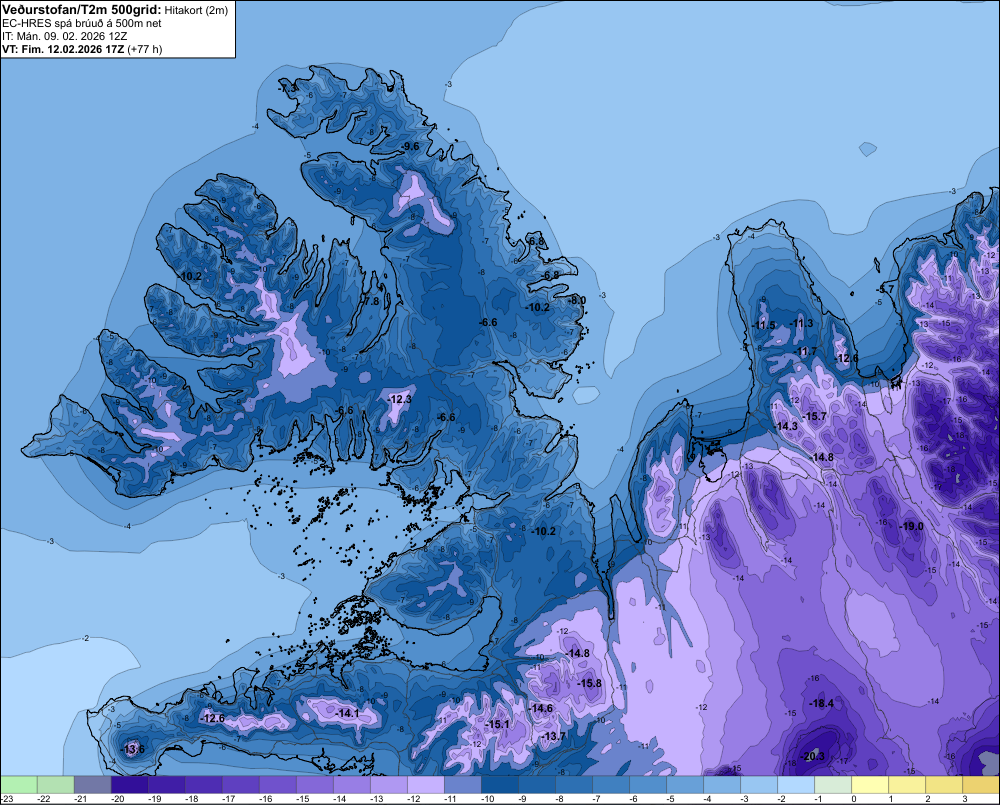Select the legend swatch above -14
Image resolution: width=1000 pixels, height=805 pixels.
click(352, 784)
